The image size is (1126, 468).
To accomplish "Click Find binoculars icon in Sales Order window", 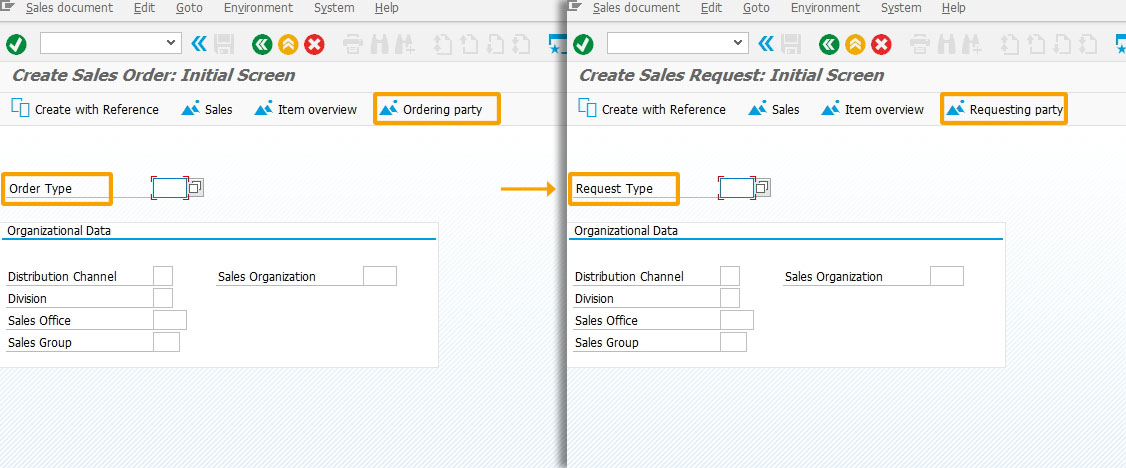I will (379, 45).
